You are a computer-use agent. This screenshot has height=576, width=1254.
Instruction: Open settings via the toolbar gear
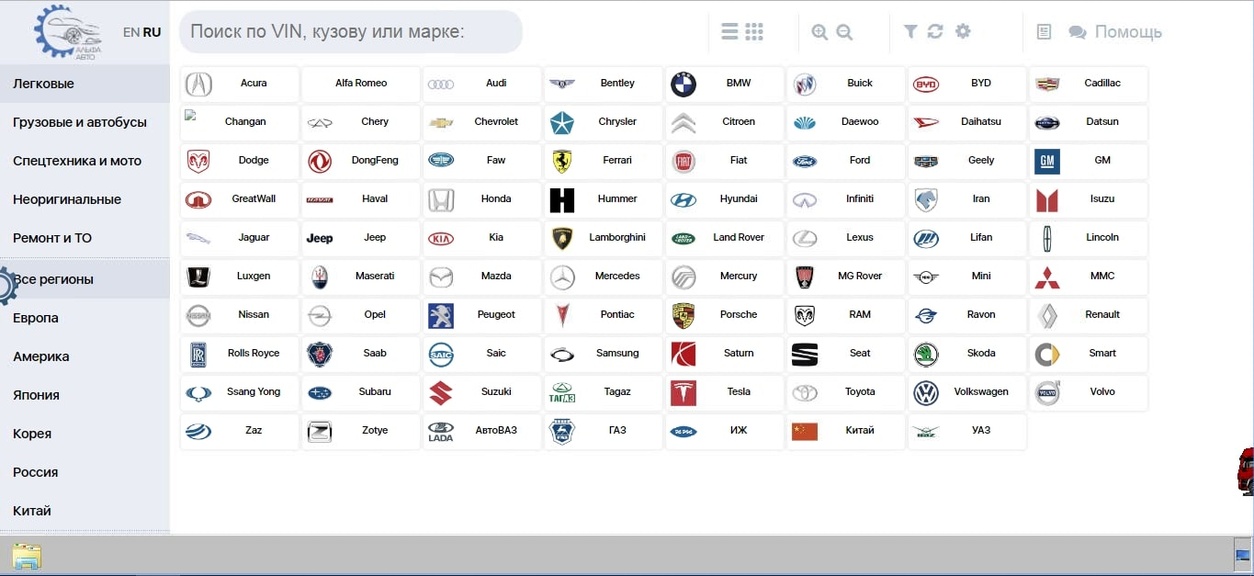coord(963,31)
